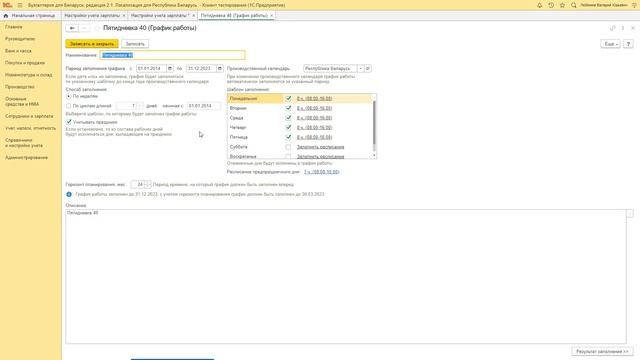640x360 pixels.
Task: Switch to Начальная страница tab
Action: pyautogui.click(x=30, y=16)
